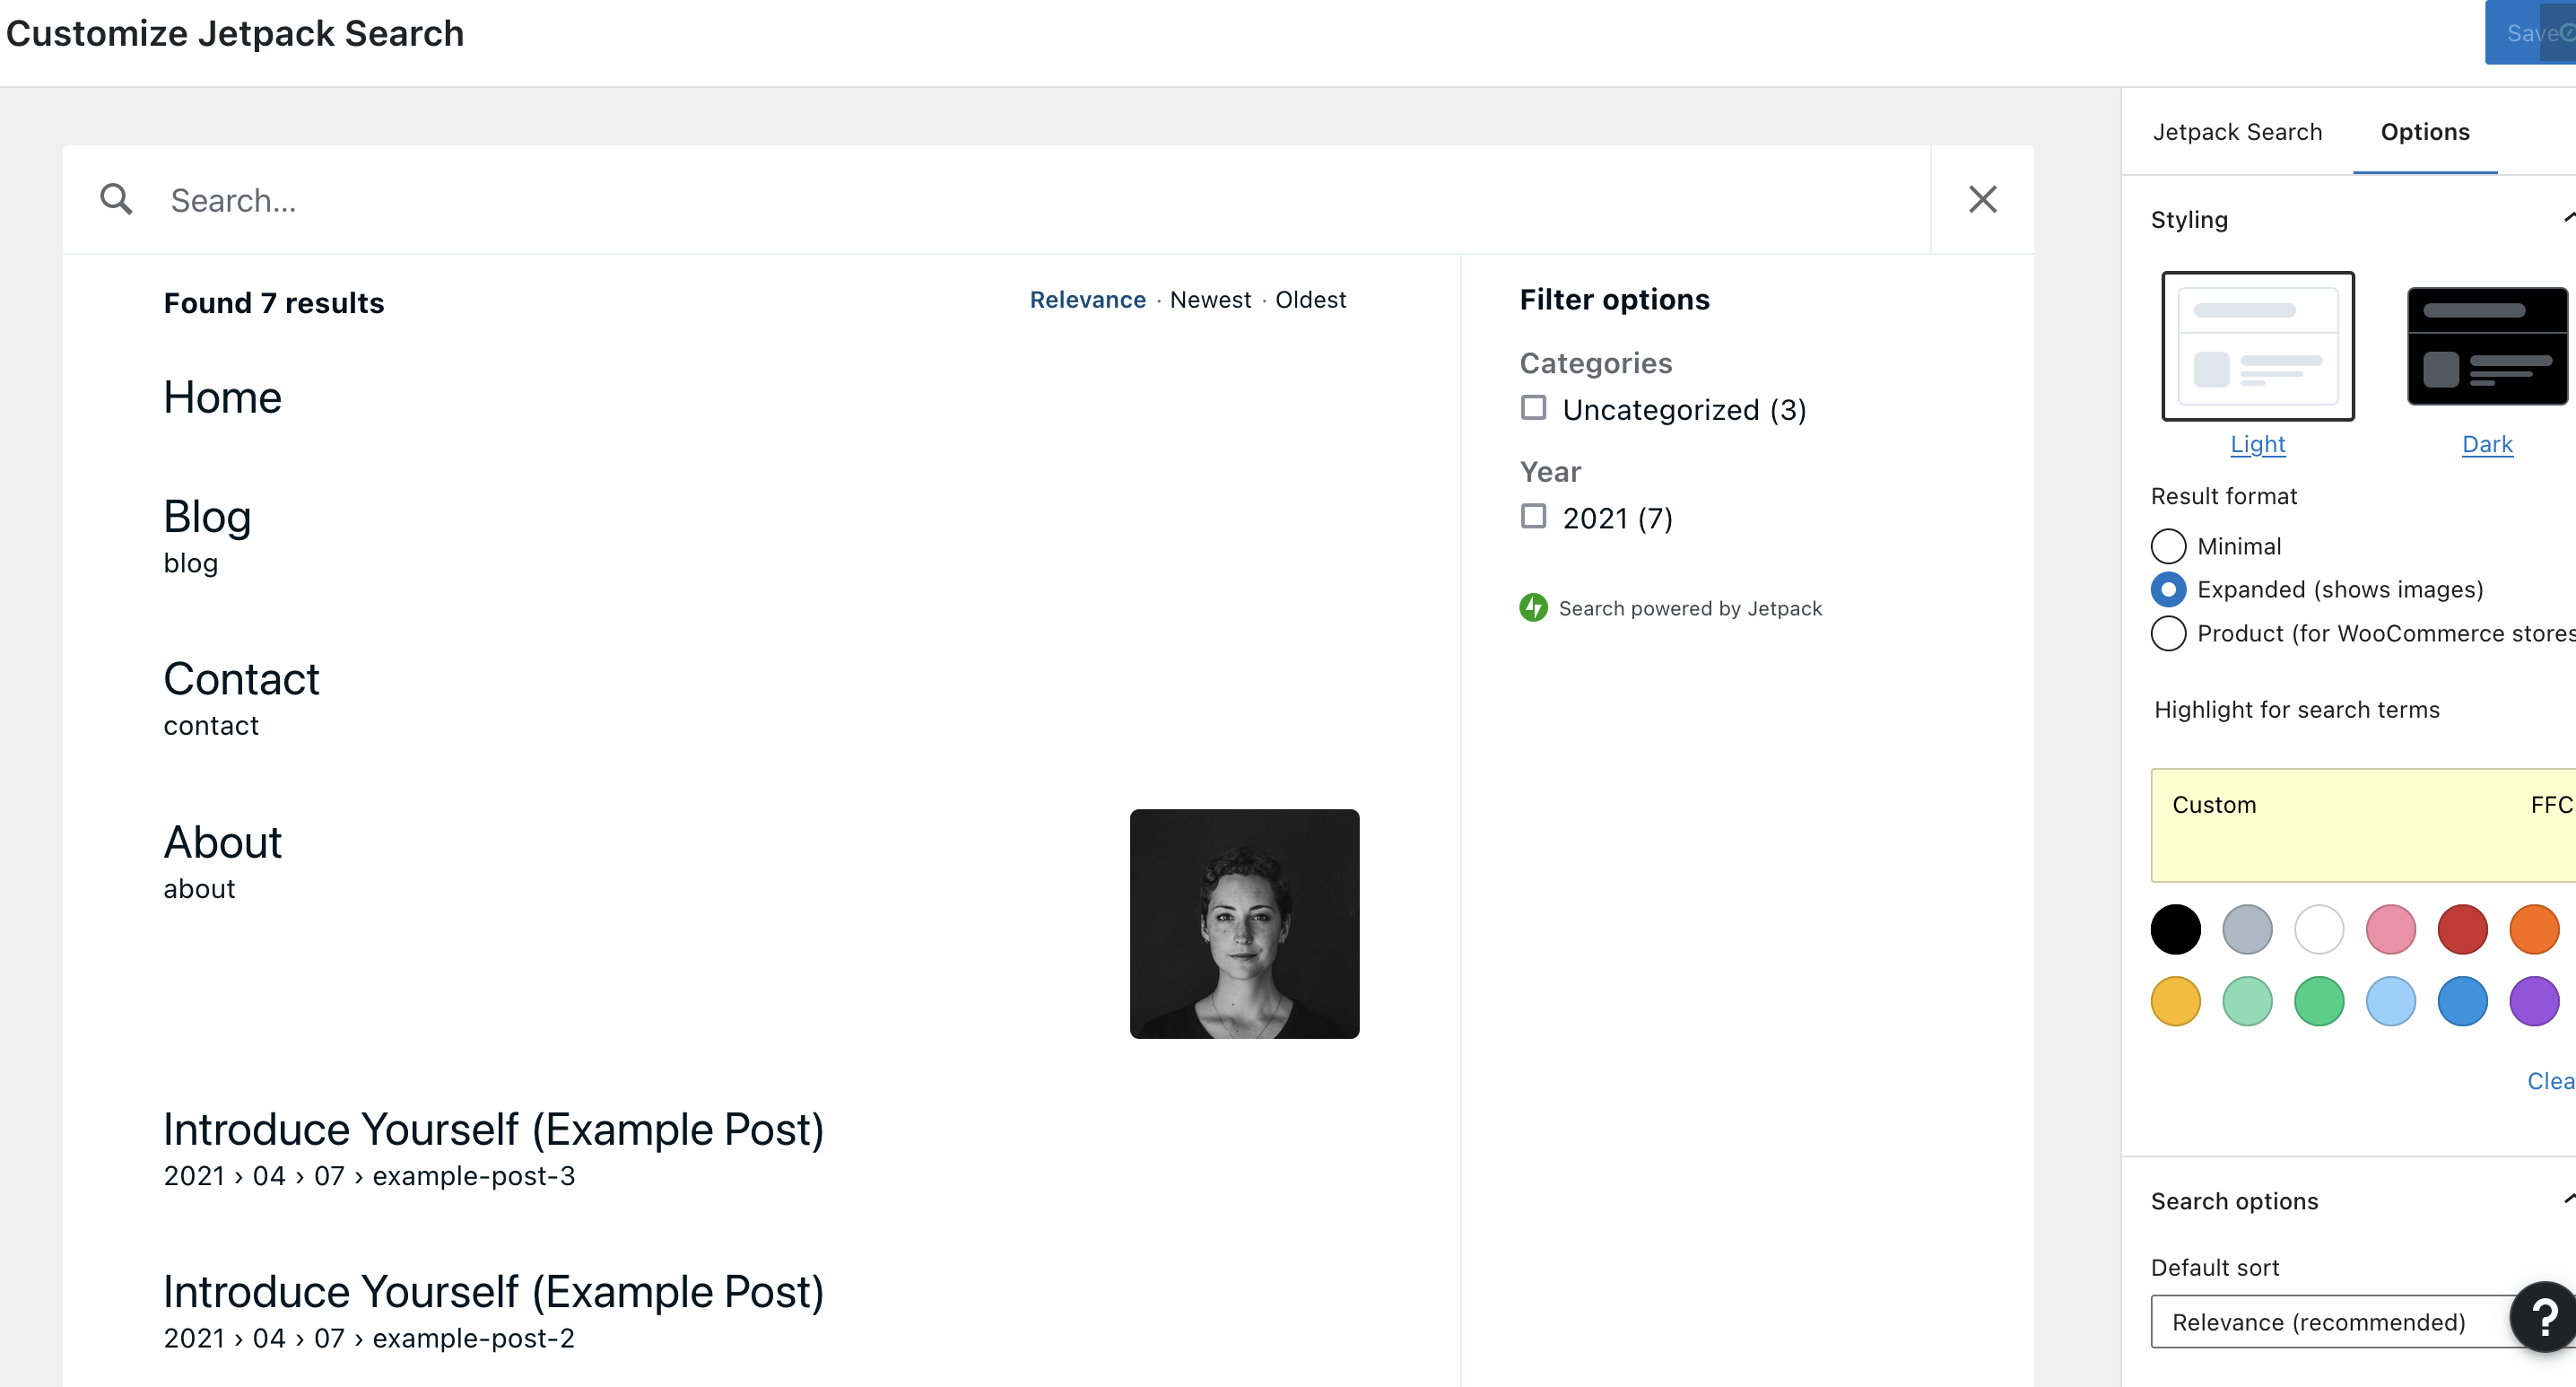Select the Light theme preview thumbnail
The image size is (2576, 1387).
click(2257, 346)
